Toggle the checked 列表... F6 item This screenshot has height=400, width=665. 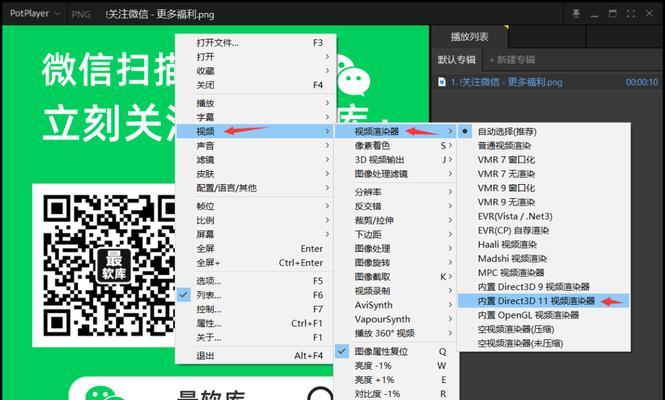[256, 295]
